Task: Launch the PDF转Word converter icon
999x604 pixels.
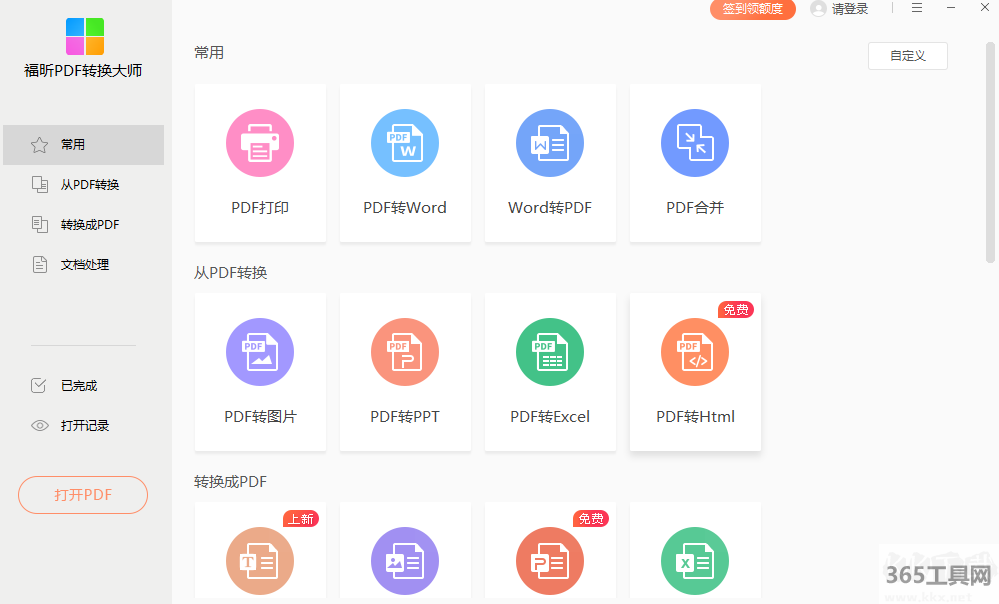Action: (405, 144)
